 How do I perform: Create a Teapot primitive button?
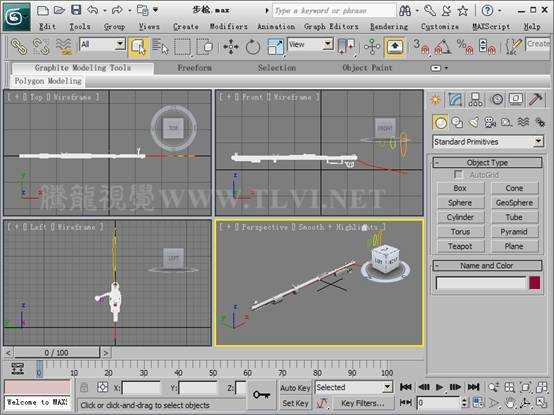coord(460,246)
